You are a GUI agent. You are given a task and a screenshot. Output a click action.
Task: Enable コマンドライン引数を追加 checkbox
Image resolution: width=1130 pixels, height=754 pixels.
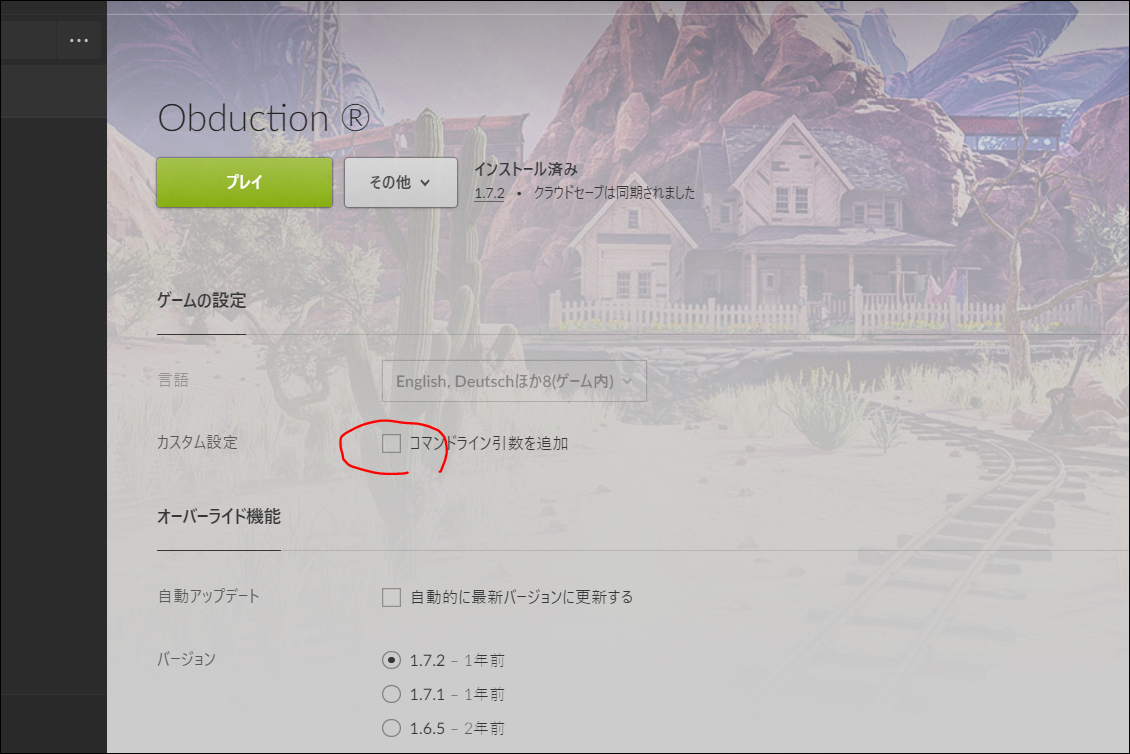pos(391,443)
